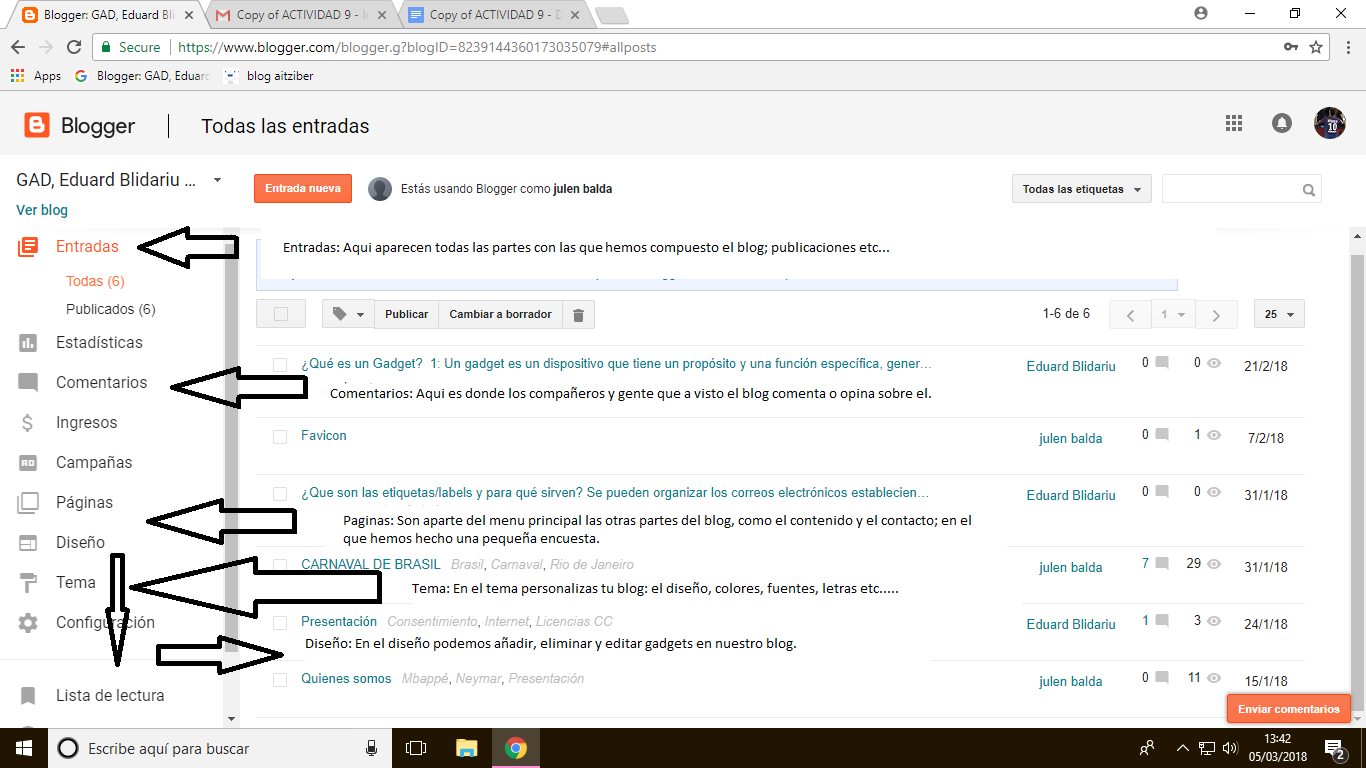Click Cortana microphone icon

click(x=371, y=748)
